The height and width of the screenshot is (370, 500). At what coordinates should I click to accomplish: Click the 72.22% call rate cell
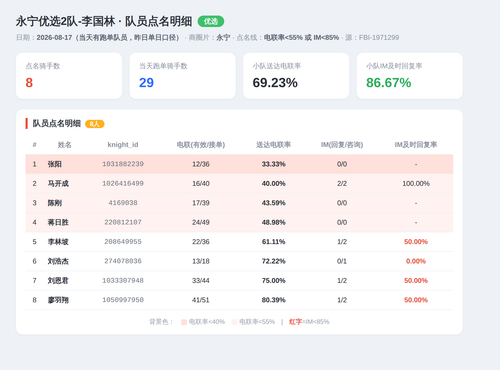coord(273,261)
